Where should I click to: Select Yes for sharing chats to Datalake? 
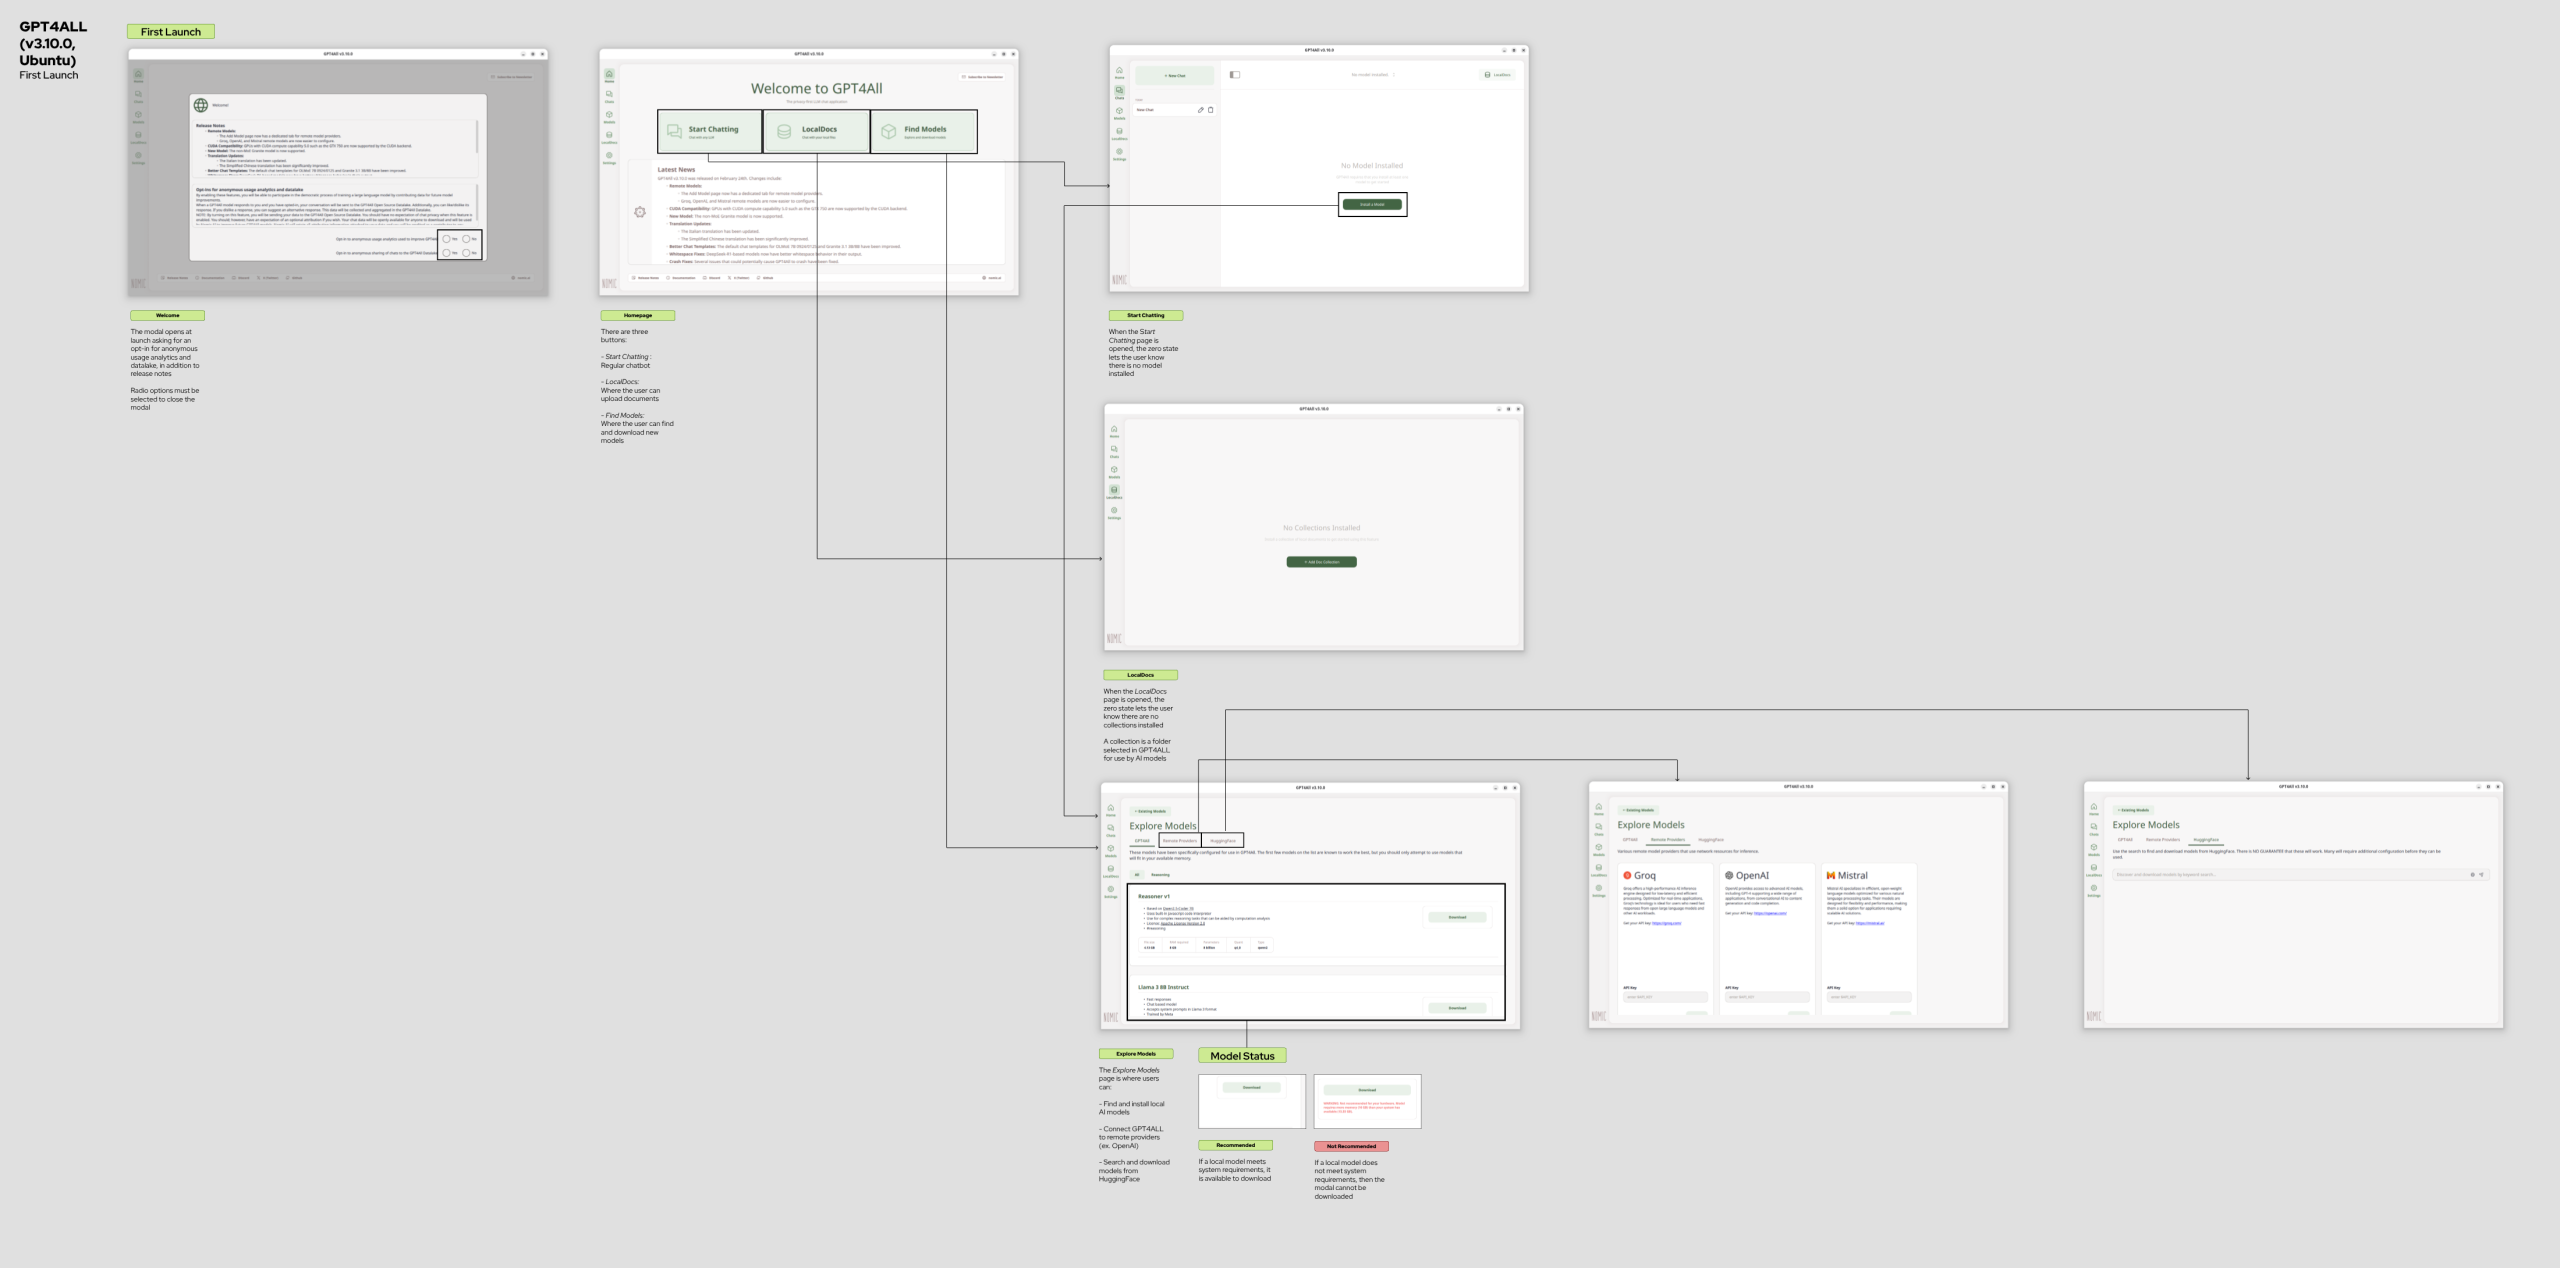tap(447, 253)
